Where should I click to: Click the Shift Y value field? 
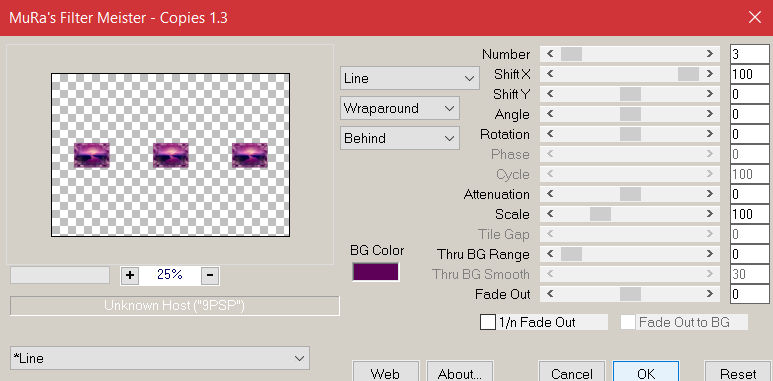click(750, 94)
